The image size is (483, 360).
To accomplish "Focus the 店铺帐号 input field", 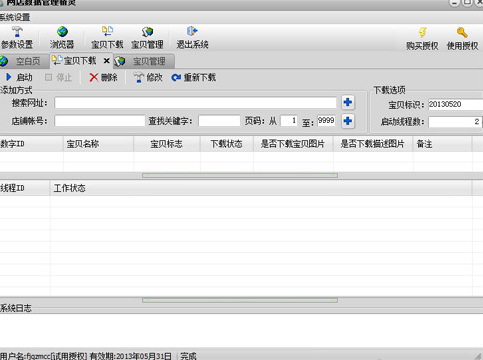I will 100,121.
